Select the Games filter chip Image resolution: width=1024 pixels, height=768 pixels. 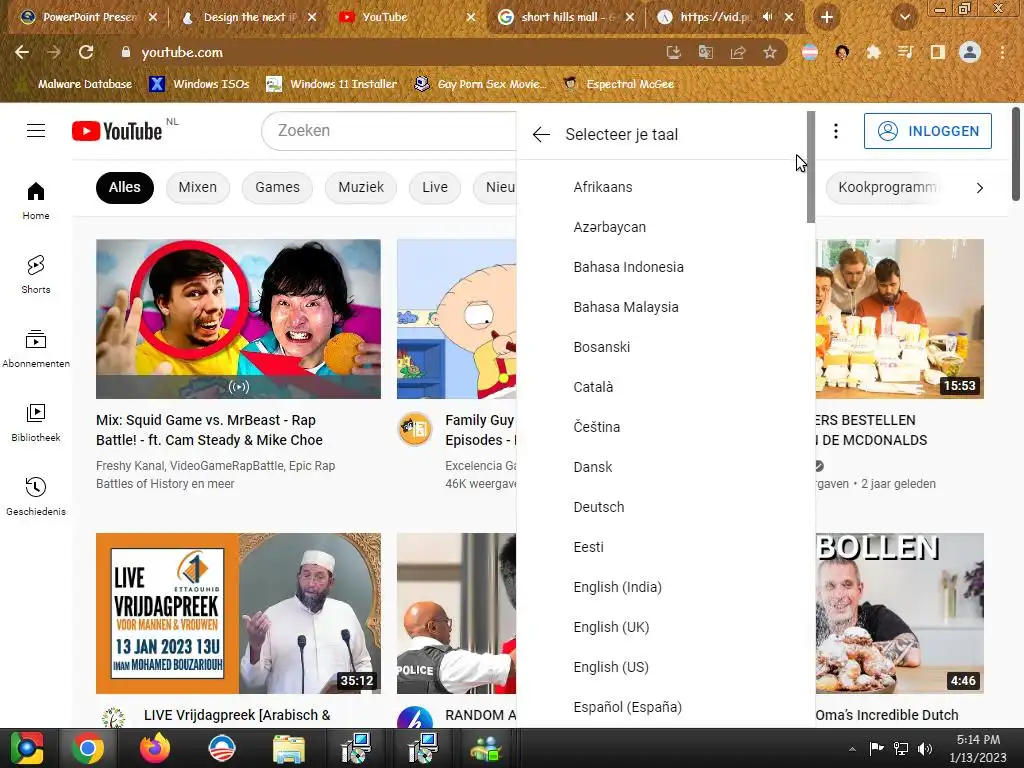(x=278, y=187)
